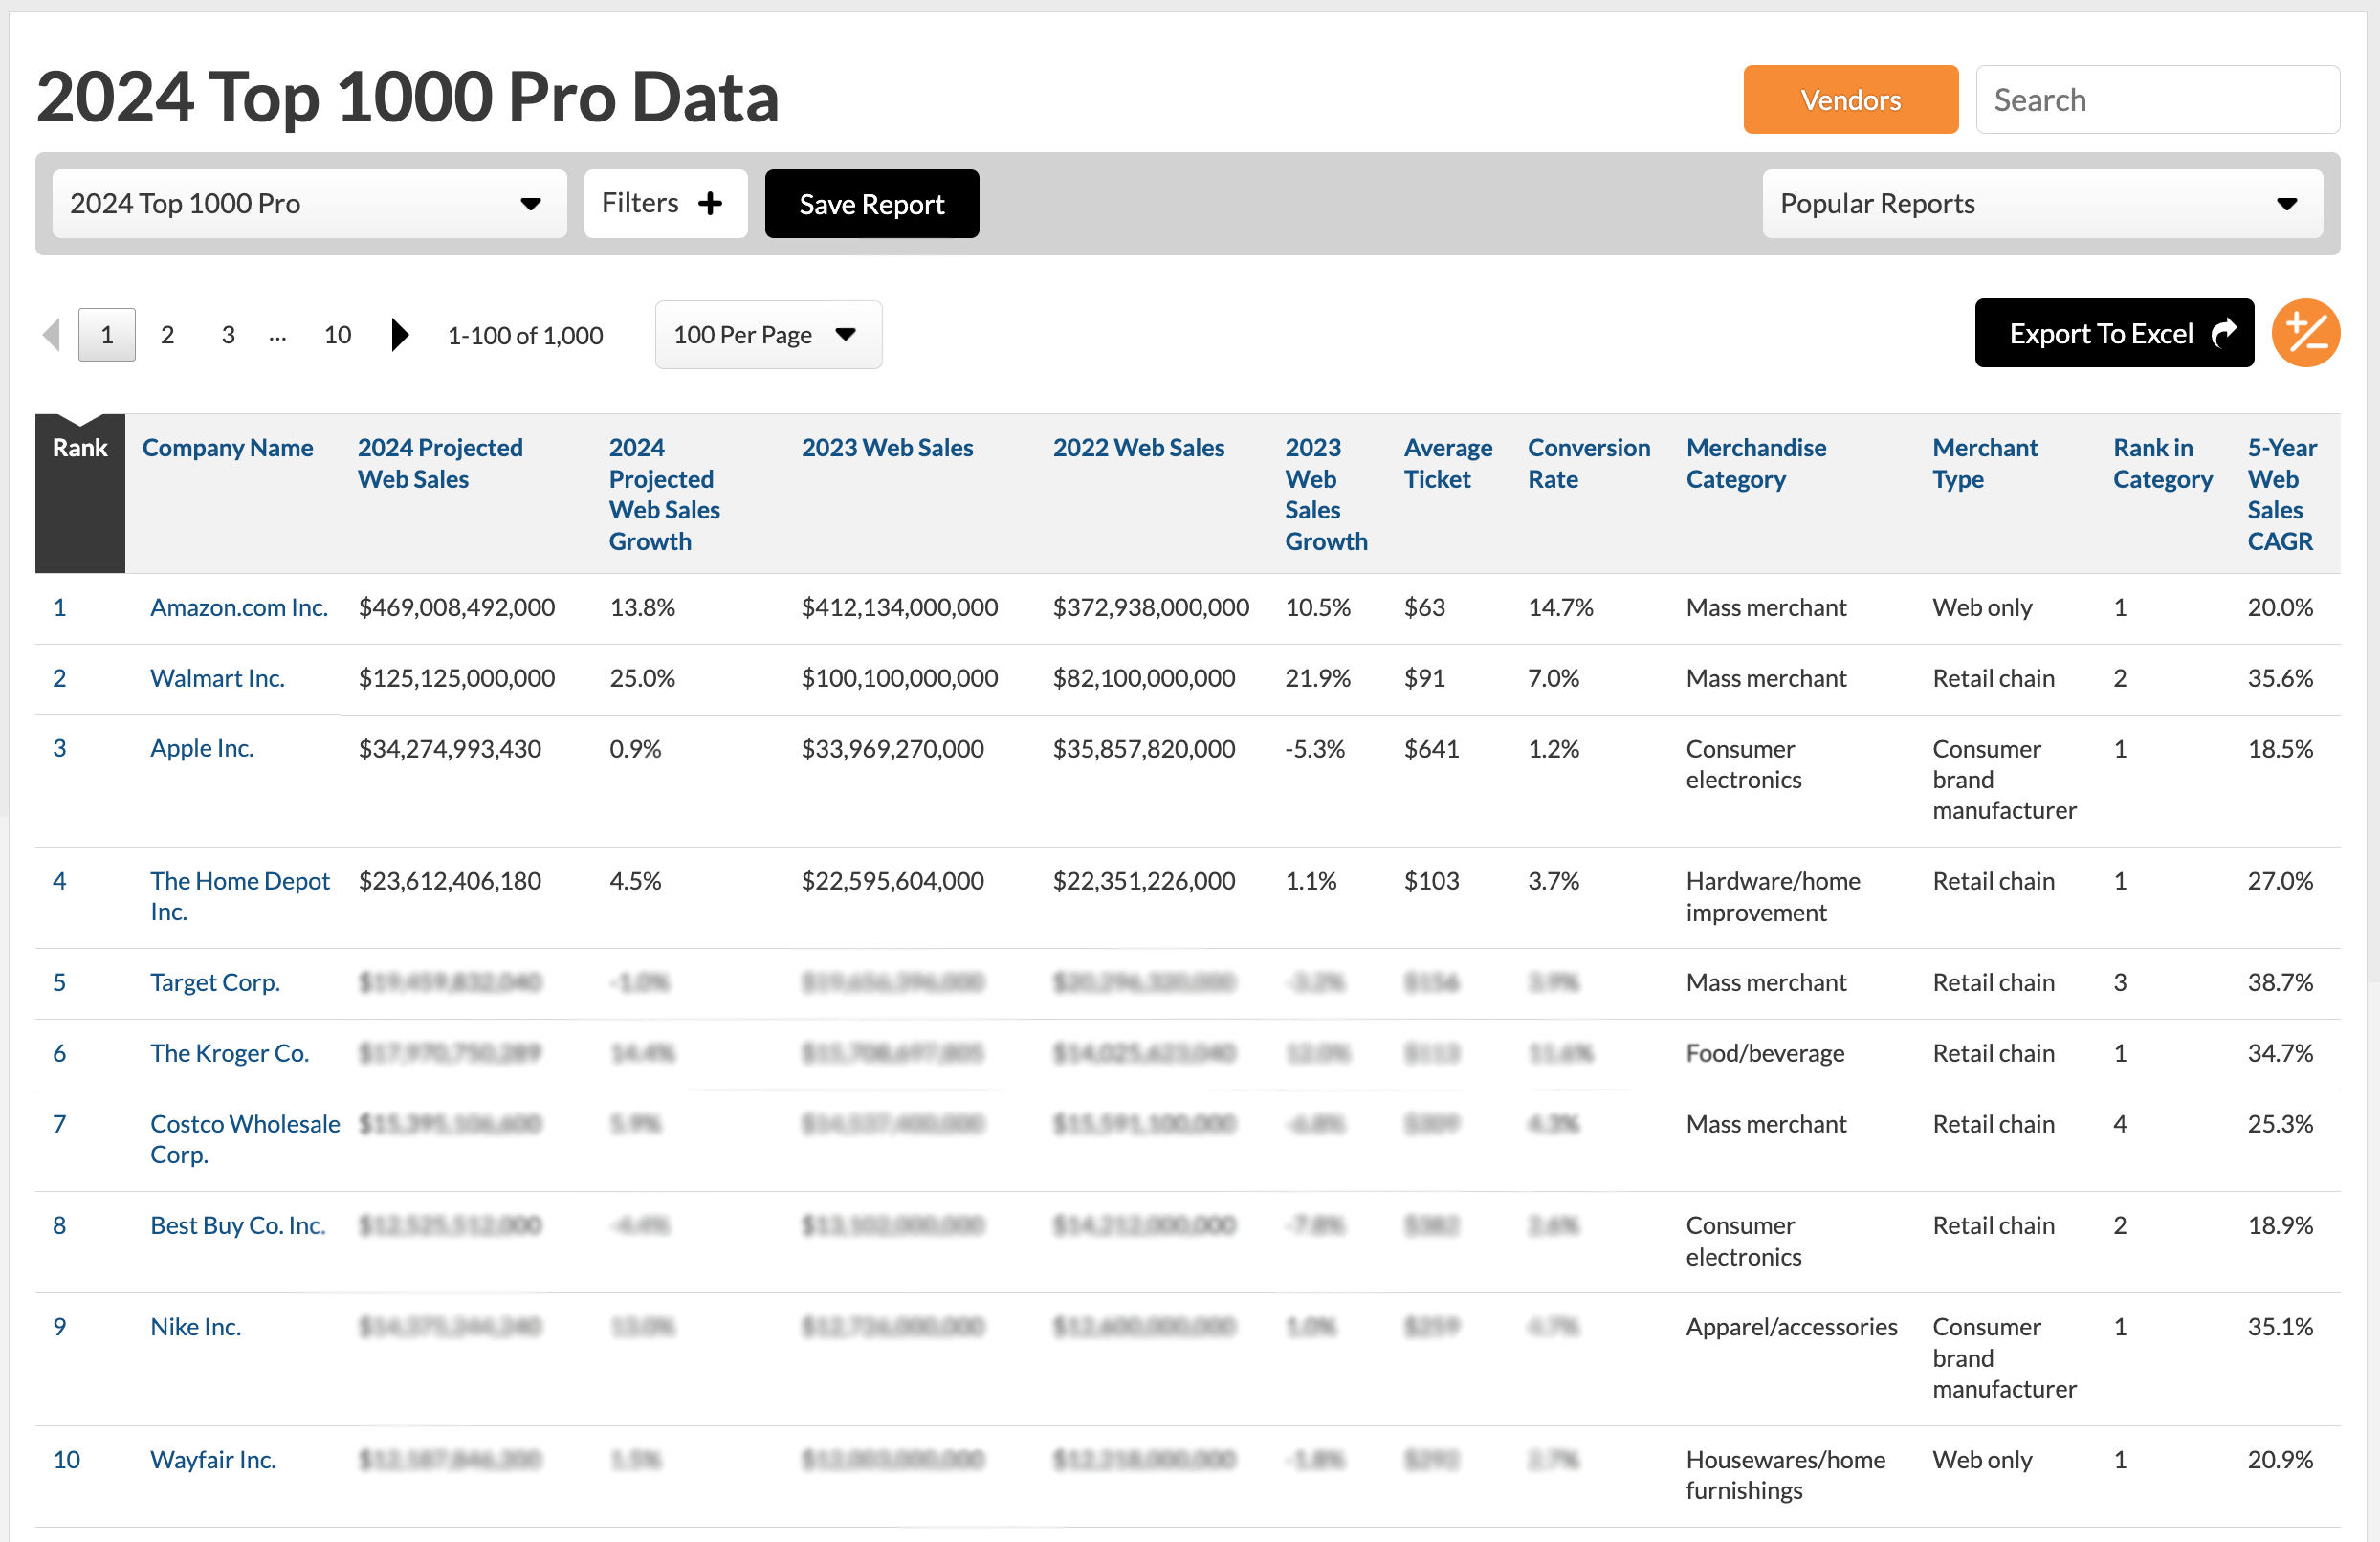
Task: Open the Wayfair Inc. company link
Action: [213, 1460]
